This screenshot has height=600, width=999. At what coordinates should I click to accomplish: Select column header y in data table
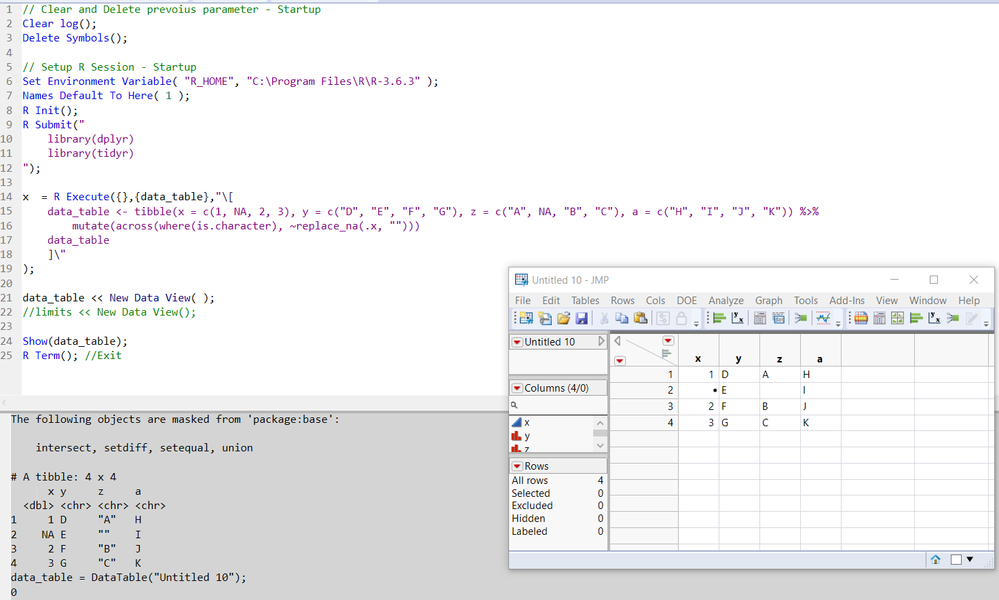point(738,358)
